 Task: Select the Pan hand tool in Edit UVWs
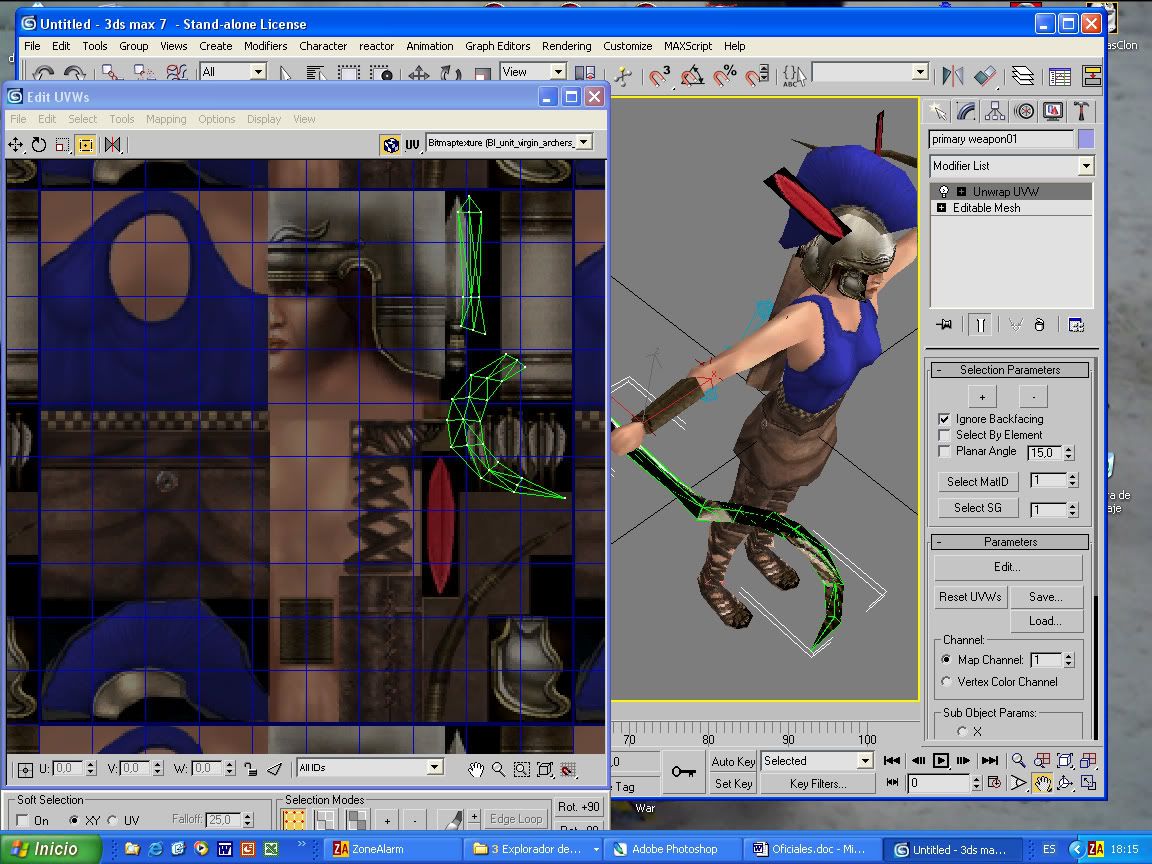476,769
